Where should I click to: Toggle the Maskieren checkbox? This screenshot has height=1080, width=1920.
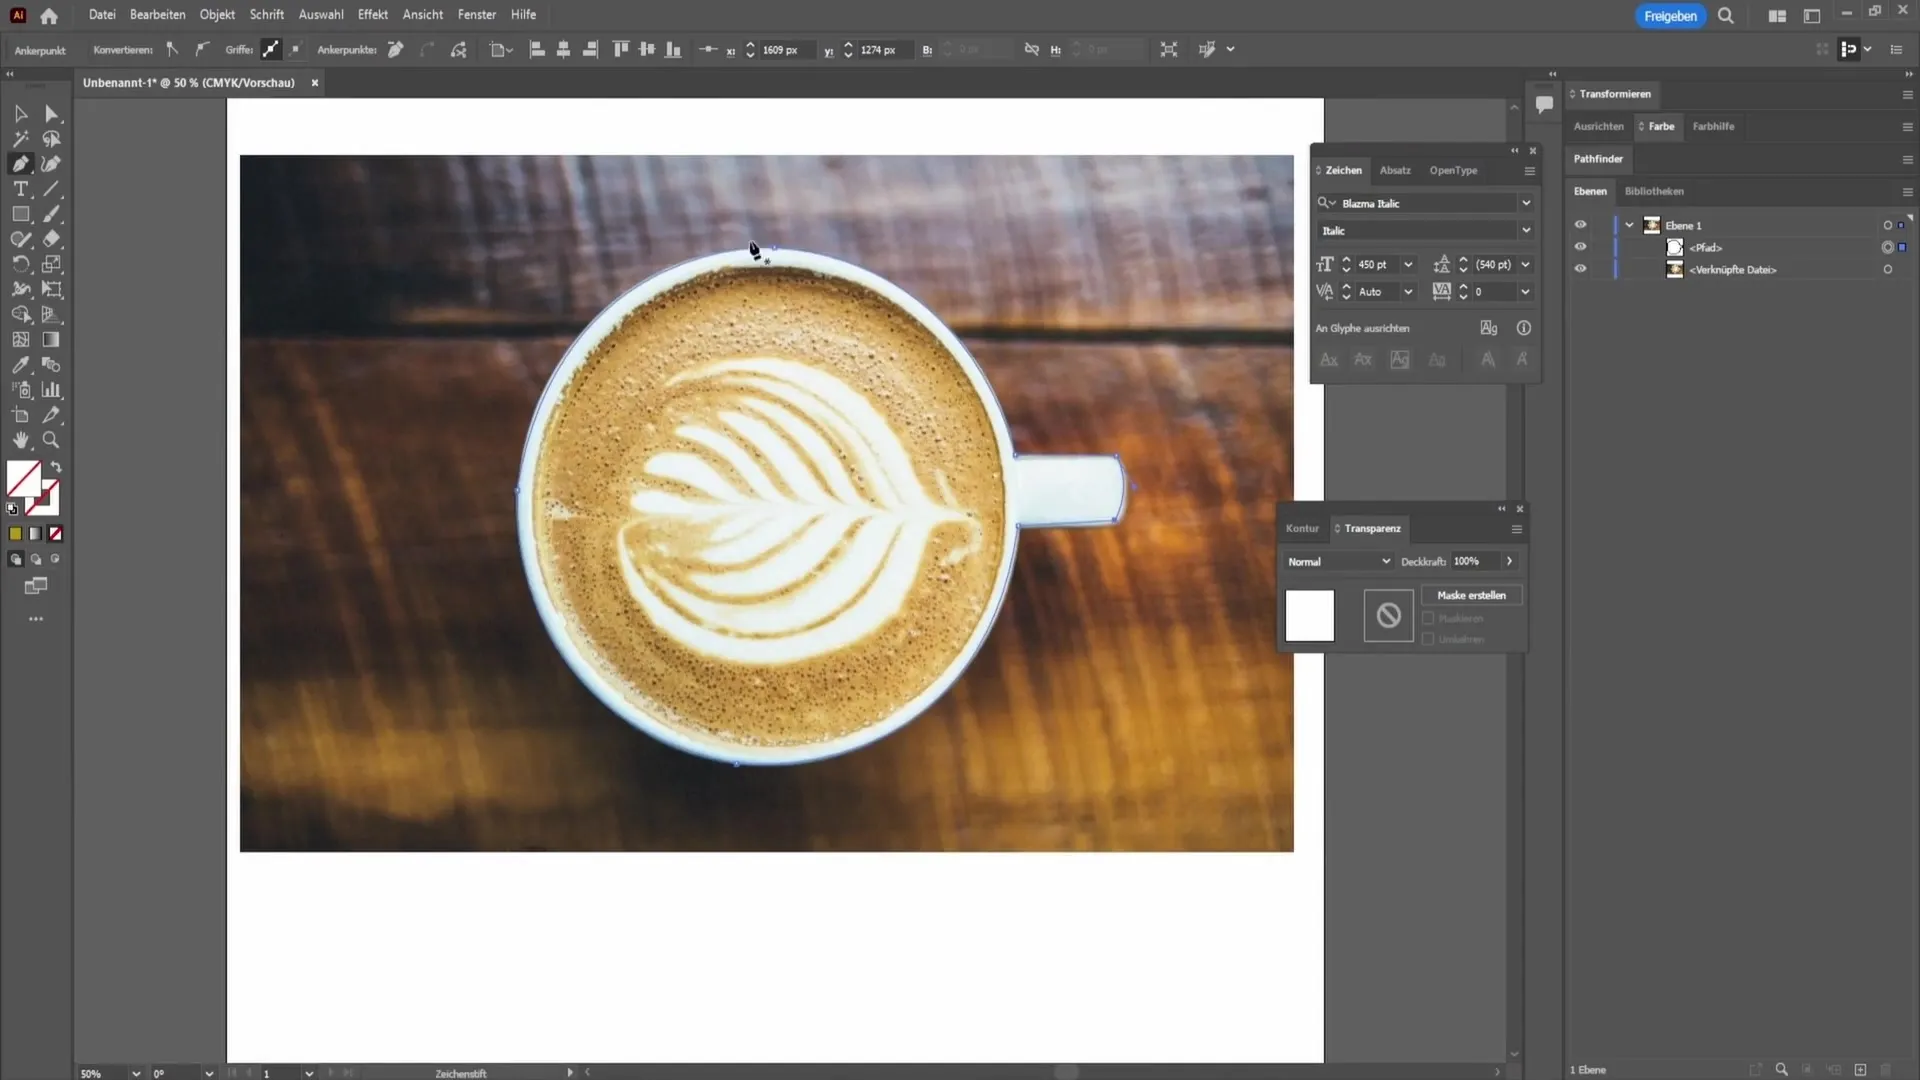click(x=1428, y=619)
